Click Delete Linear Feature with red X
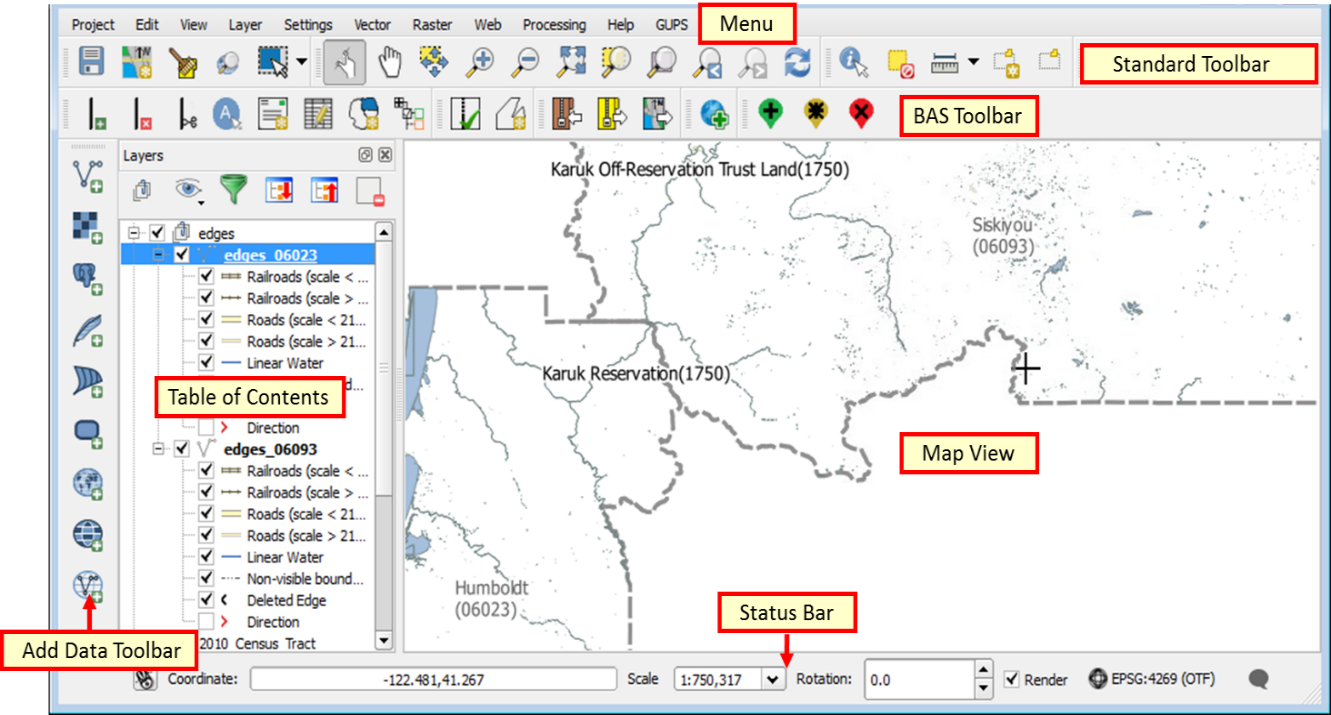 pos(140,114)
